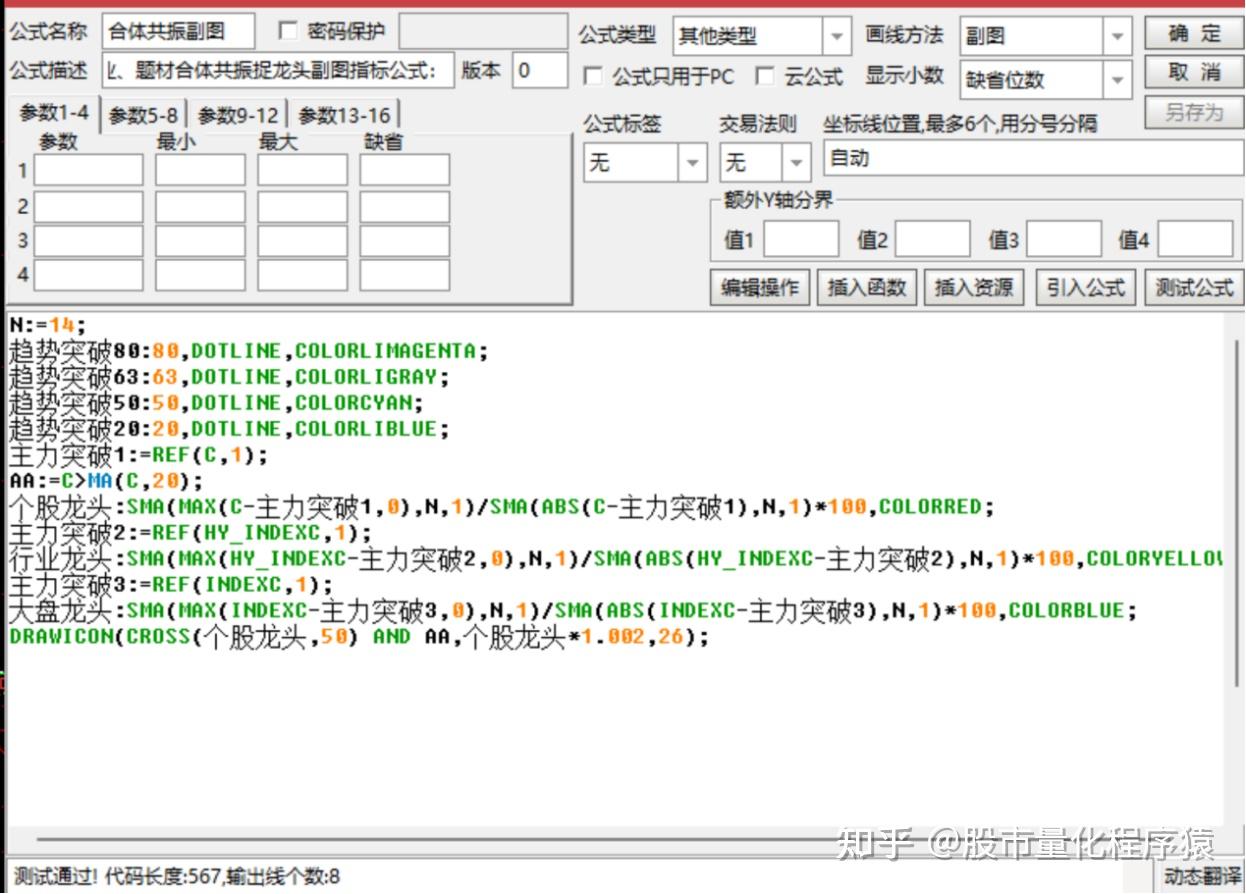This screenshot has height=894, width=1246.
Task: Click the 大盘龙头 formula line
Action: pyautogui.click(x=573, y=611)
